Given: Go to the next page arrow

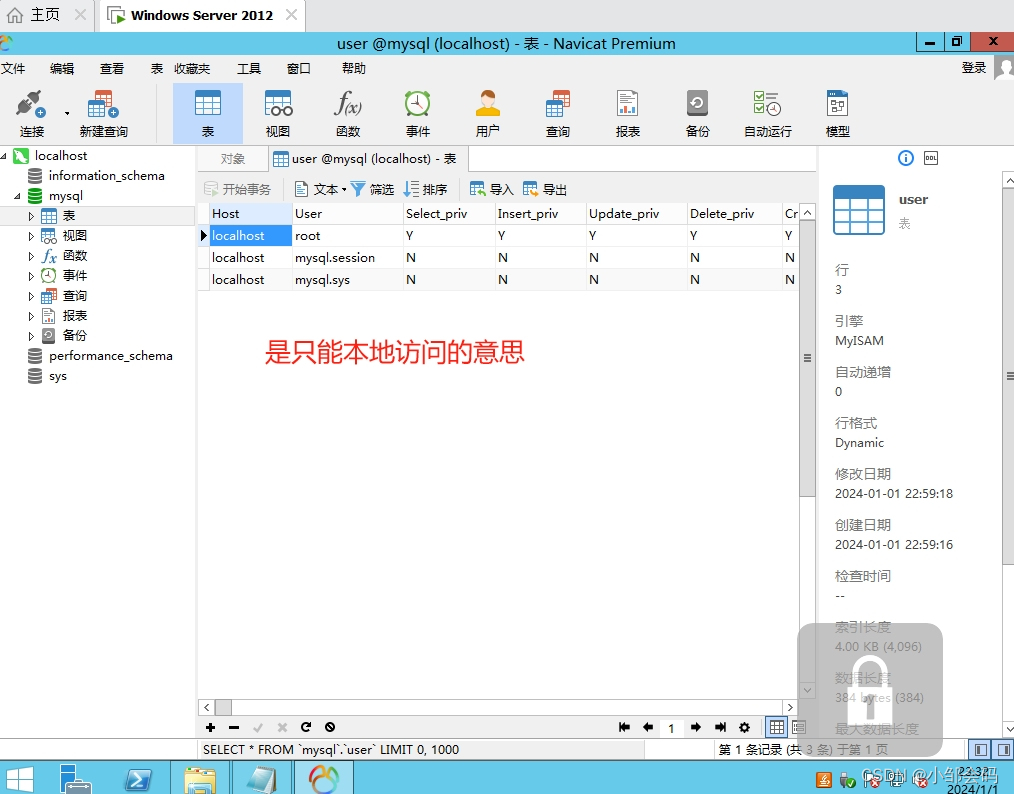Looking at the screenshot, I should tap(696, 727).
